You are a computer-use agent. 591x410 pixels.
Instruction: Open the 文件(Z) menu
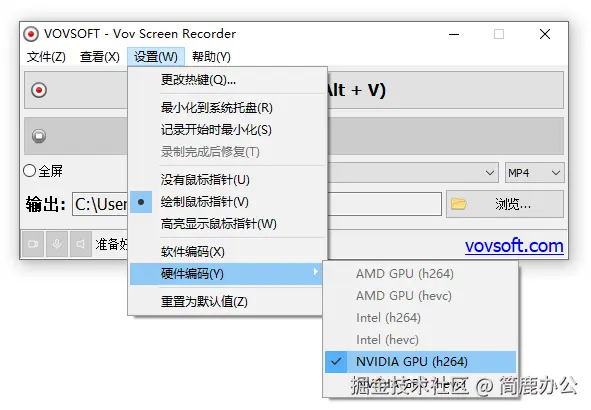[x=46, y=57]
